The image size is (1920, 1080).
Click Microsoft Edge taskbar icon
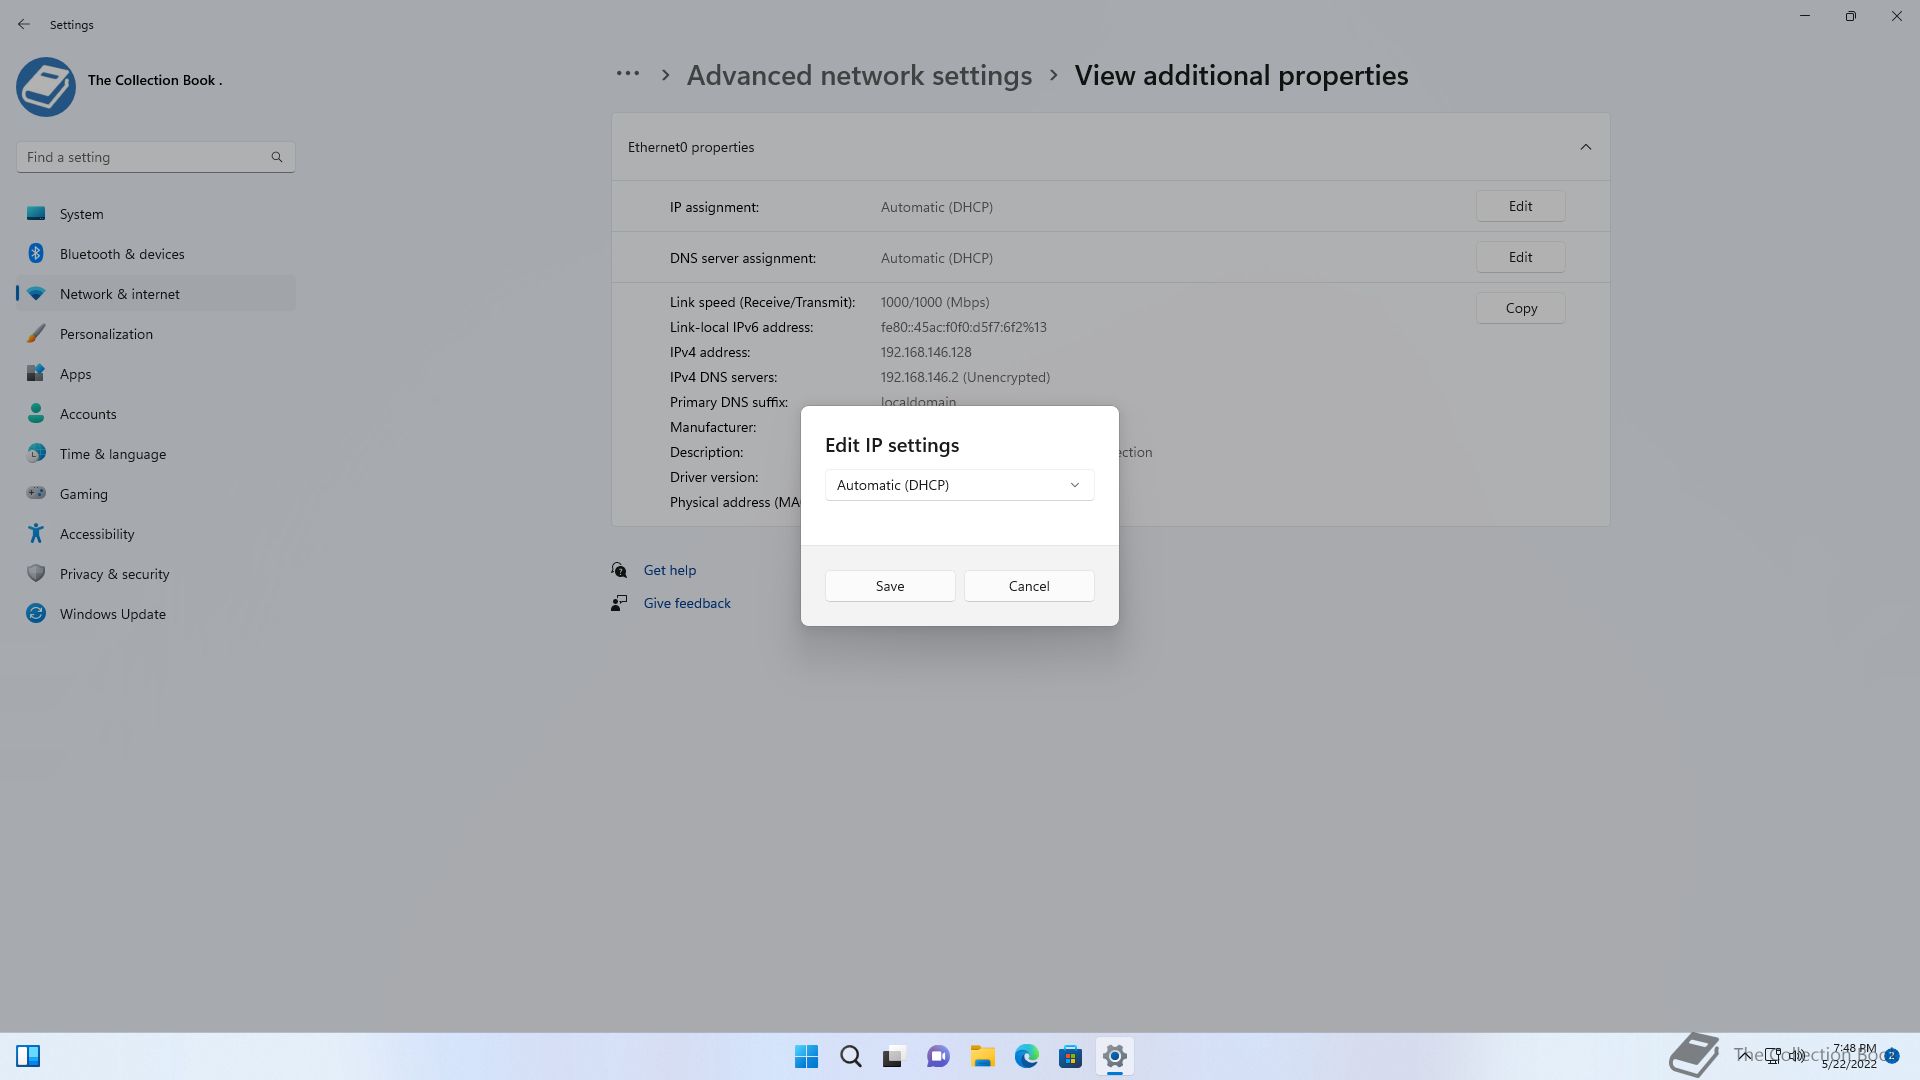coord(1026,1056)
